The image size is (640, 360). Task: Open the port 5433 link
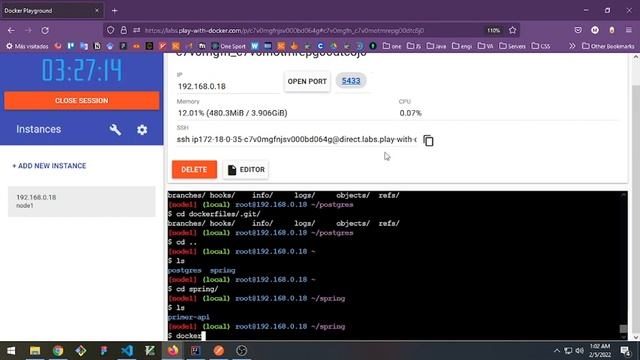351,81
